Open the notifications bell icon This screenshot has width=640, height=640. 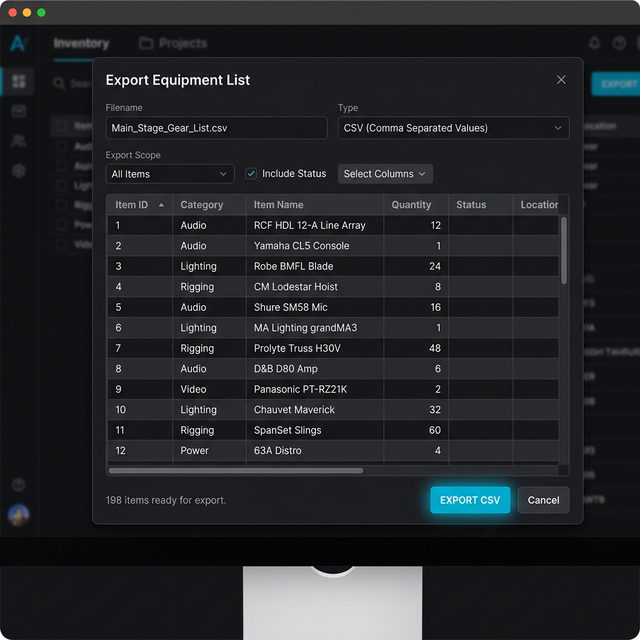point(594,43)
